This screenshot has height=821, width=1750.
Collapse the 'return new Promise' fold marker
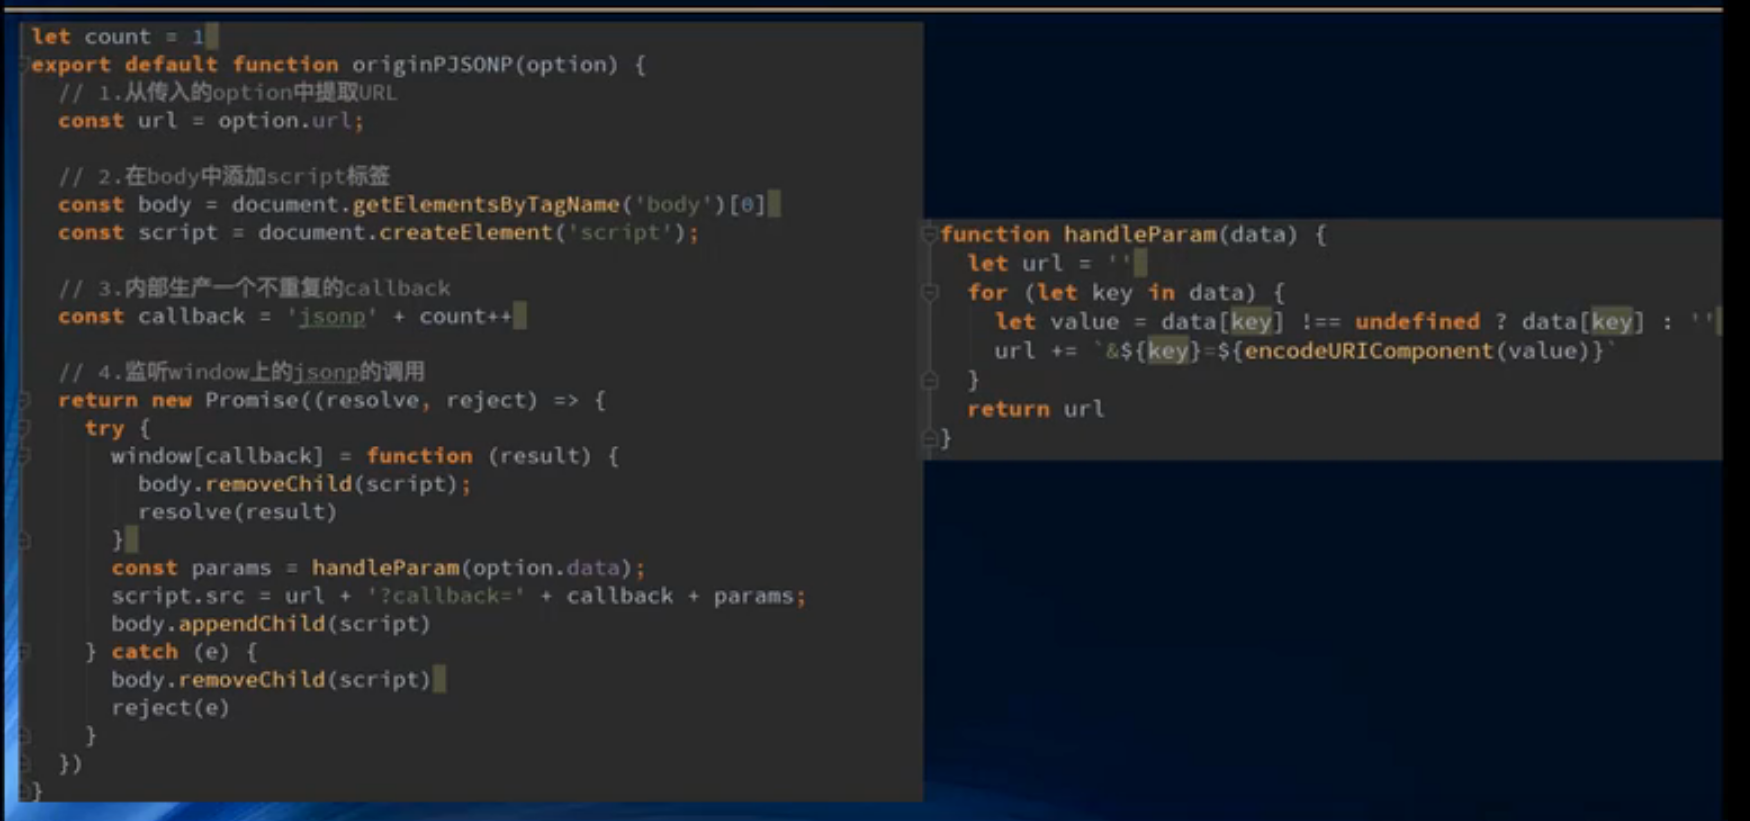[24, 401]
